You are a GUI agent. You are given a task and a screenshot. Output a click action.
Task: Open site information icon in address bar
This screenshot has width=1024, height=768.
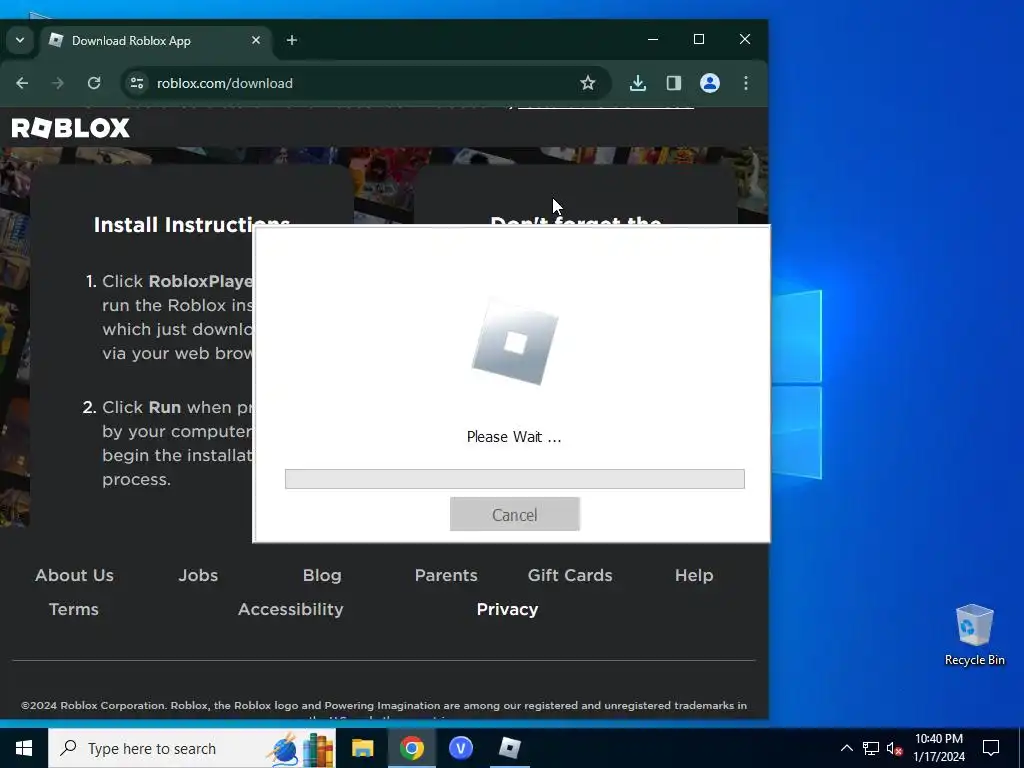coord(136,83)
